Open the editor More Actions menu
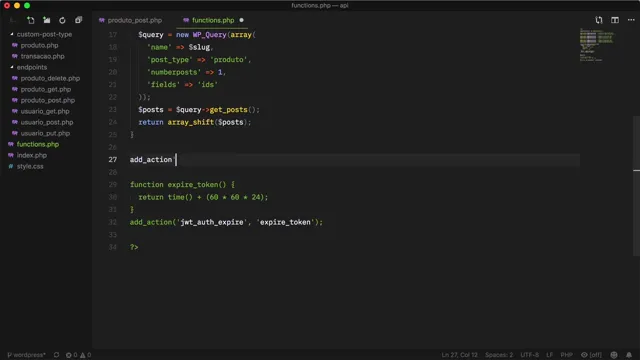The width and height of the screenshot is (640, 360). coord(631,20)
